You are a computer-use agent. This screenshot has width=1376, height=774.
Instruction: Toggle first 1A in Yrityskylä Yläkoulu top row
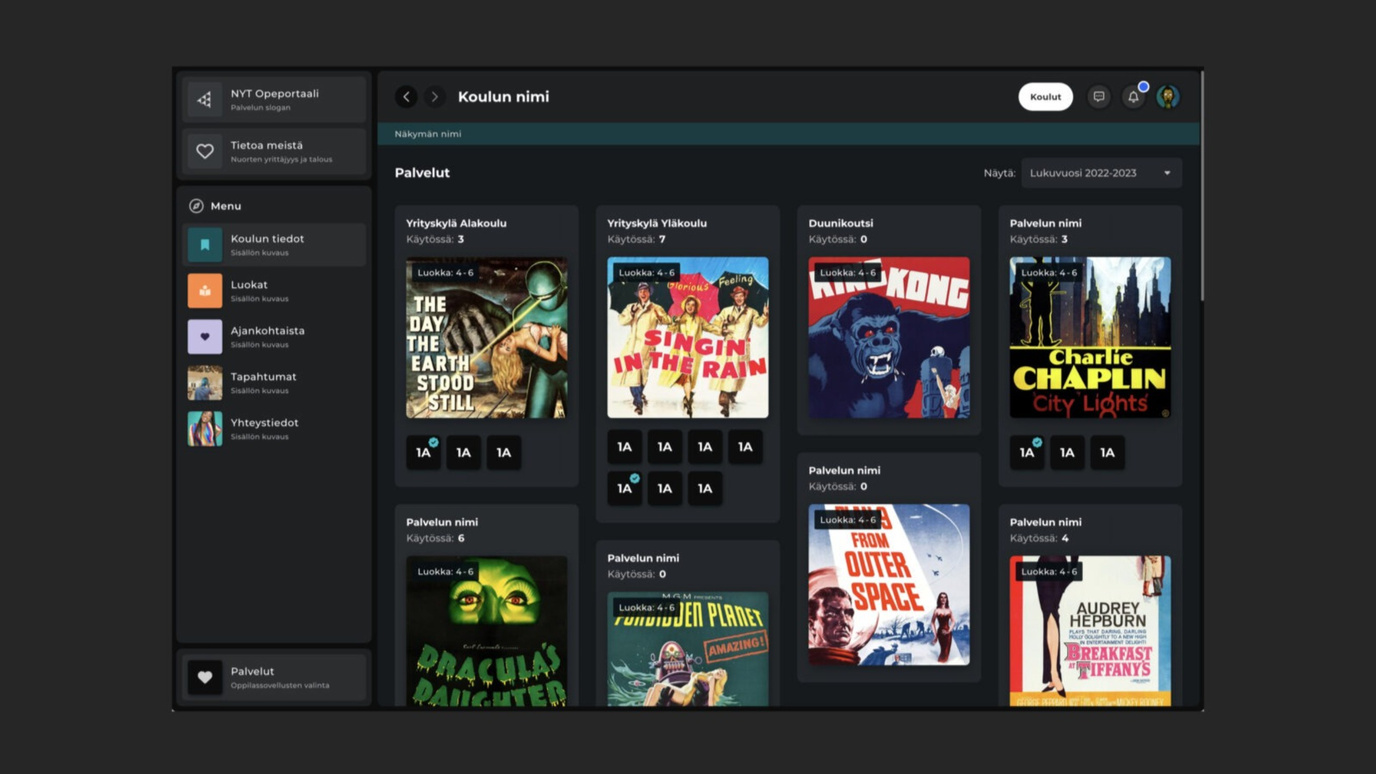pos(624,447)
